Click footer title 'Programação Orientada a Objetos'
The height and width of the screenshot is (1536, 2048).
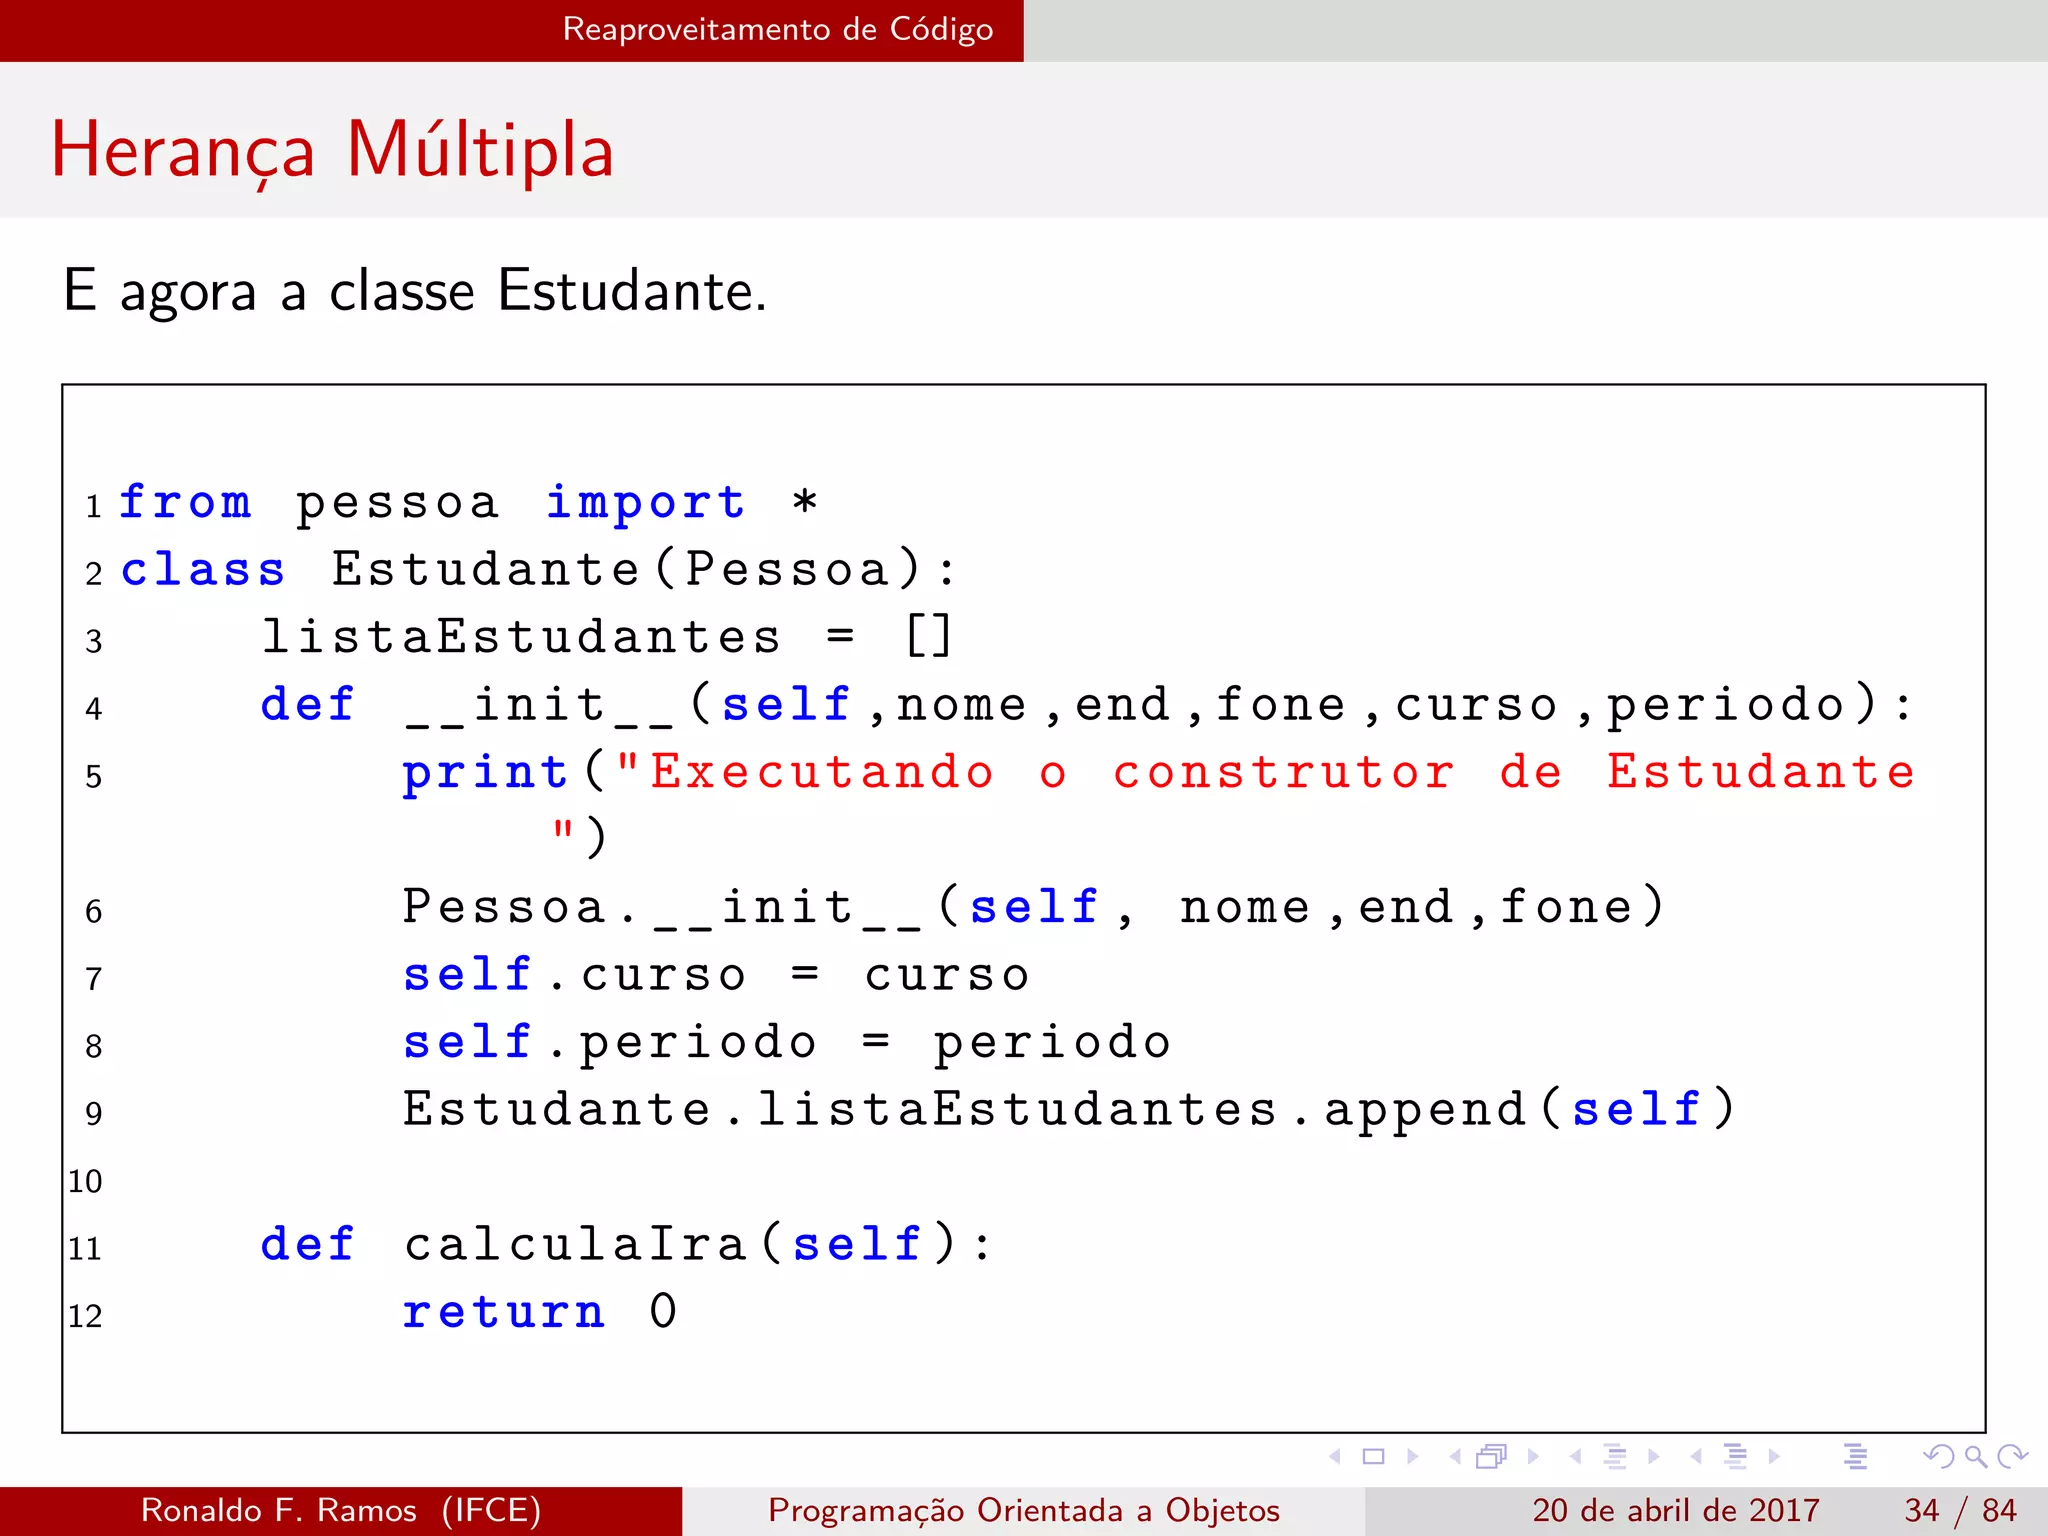pos(1024,1510)
